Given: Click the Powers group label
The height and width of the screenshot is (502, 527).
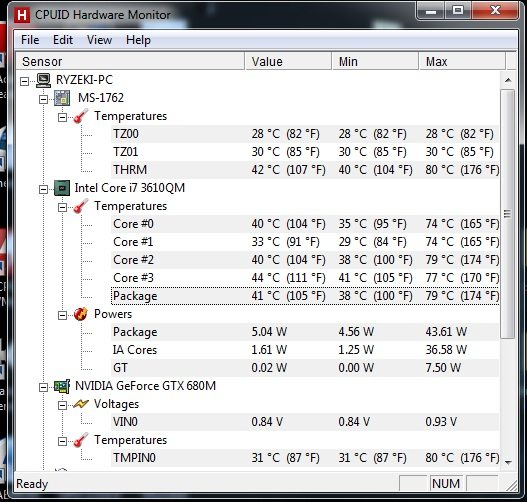Looking at the screenshot, I should pos(113,314).
